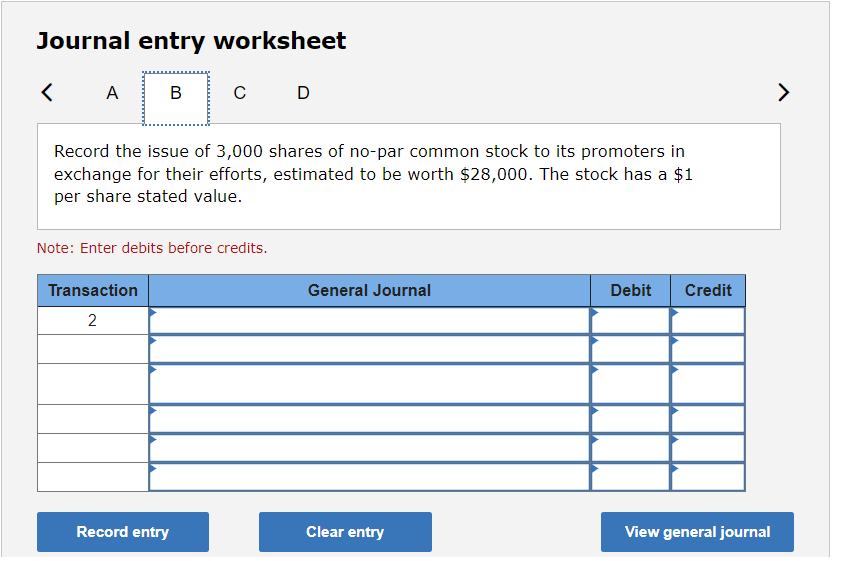
Task: Go to previous worksheet with left chevron
Action: (x=47, y=92)
